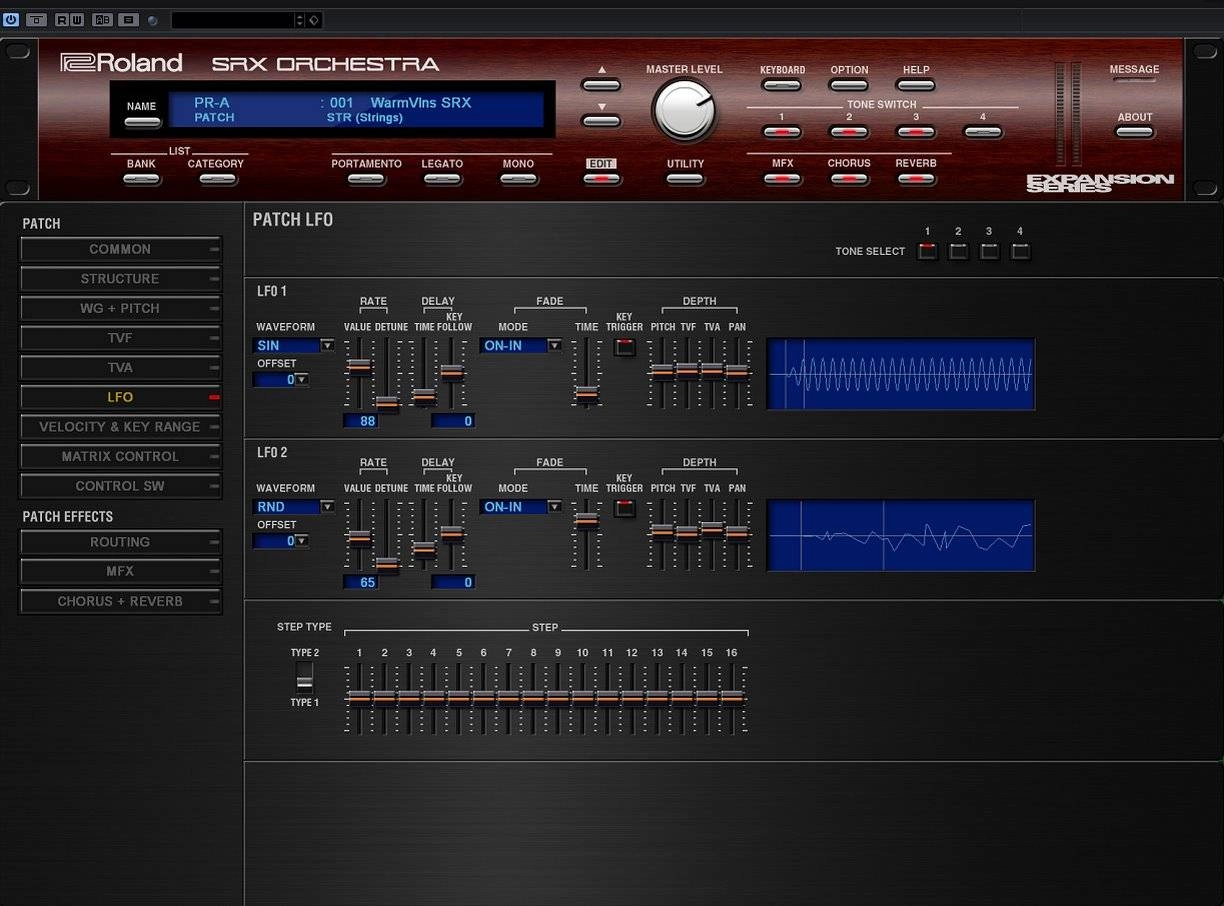1224x906 pixels.
Task: Click the Write automation W icon
Action: pyautogui.click(x=77, y=20)
